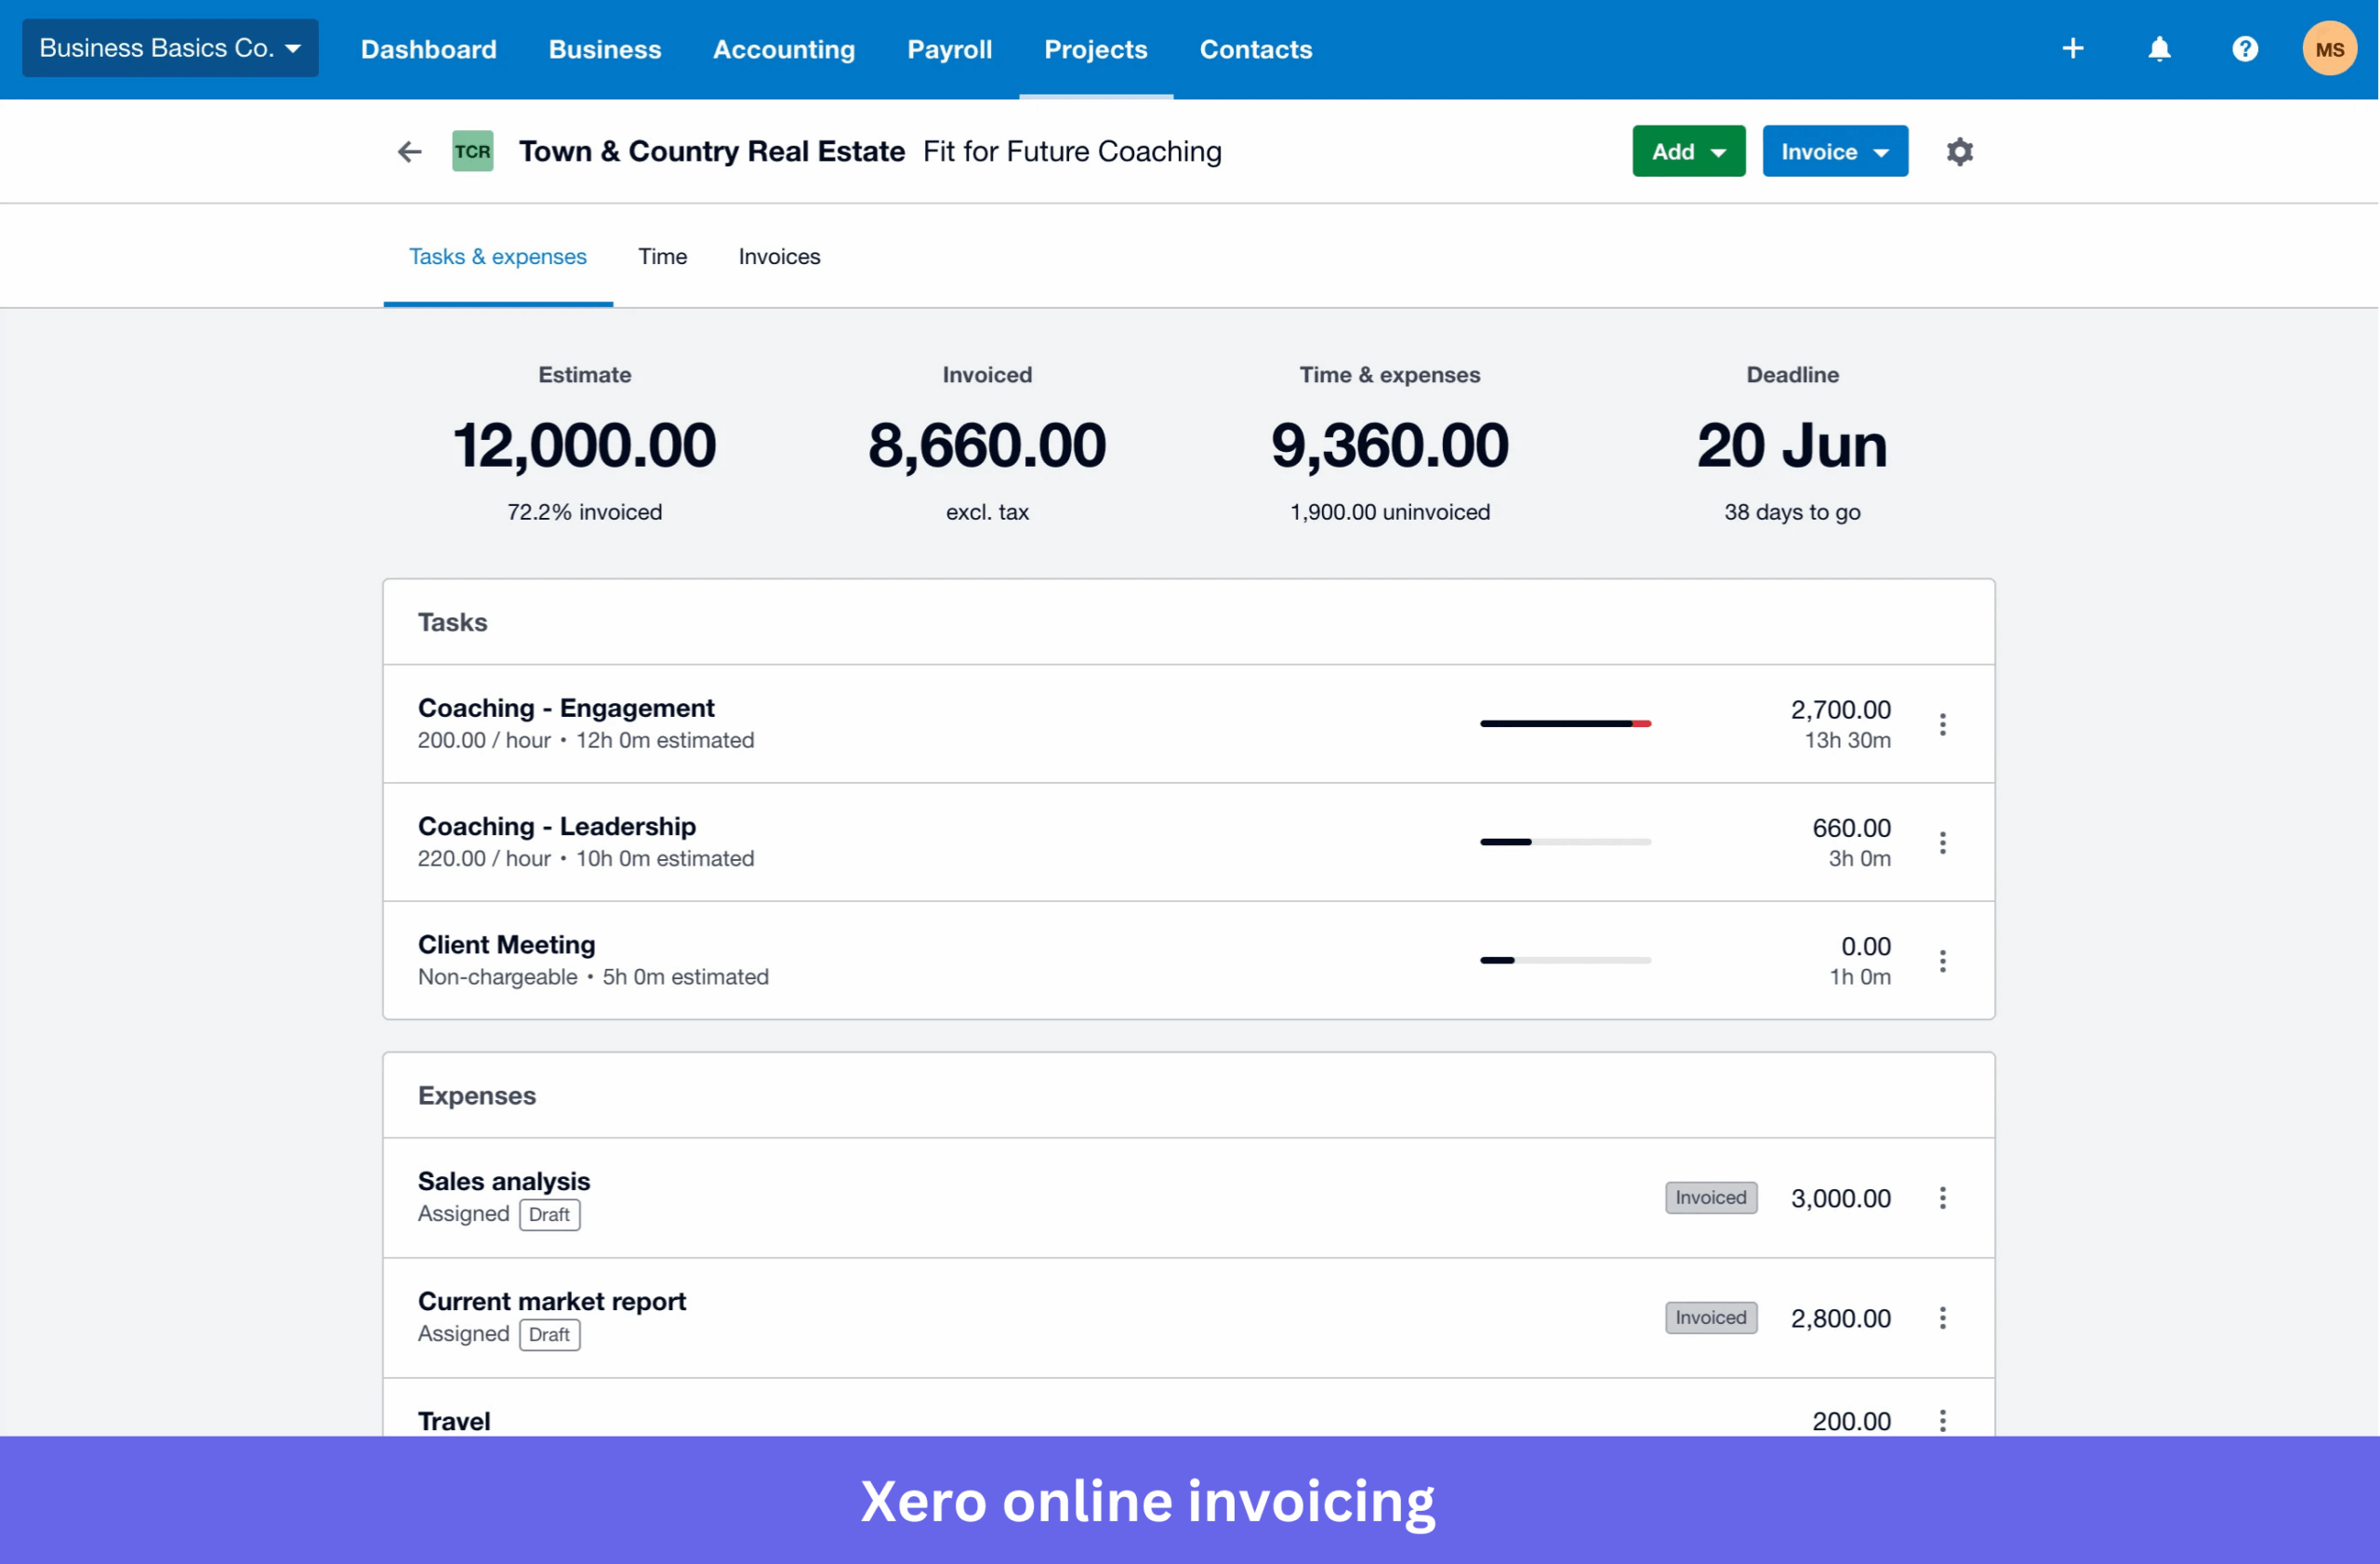Image resolution: width=2380 pixels, height=1564 pixels.
Task: Click the 13h 30m logged time
Action: [x=1847, y=740]
